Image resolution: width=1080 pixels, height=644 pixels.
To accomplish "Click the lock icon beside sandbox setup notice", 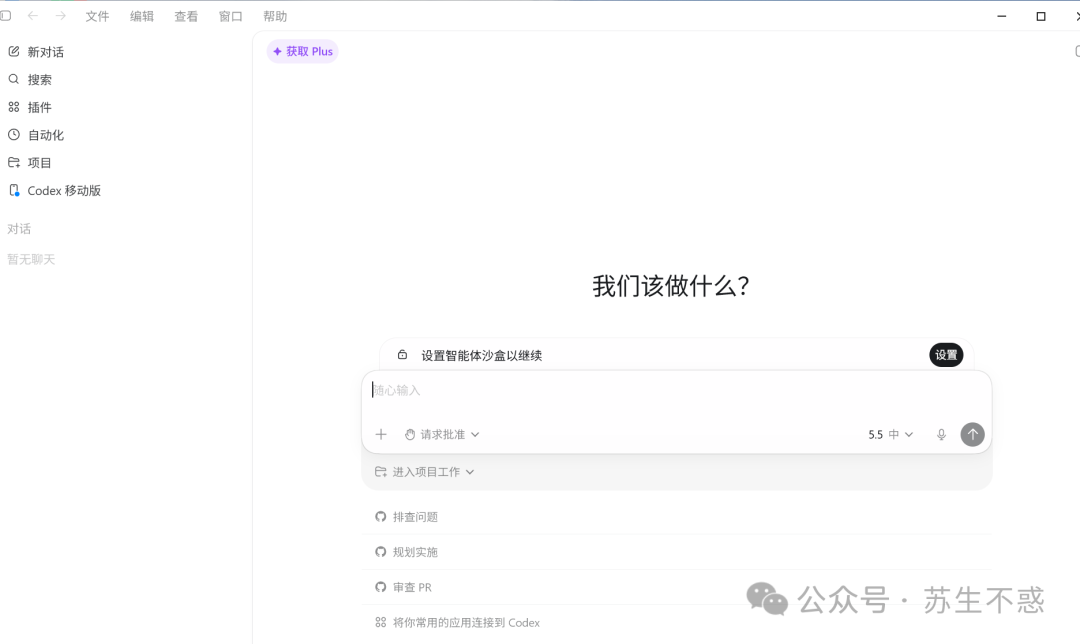I will pyautogui.click(x=402, y=355).
